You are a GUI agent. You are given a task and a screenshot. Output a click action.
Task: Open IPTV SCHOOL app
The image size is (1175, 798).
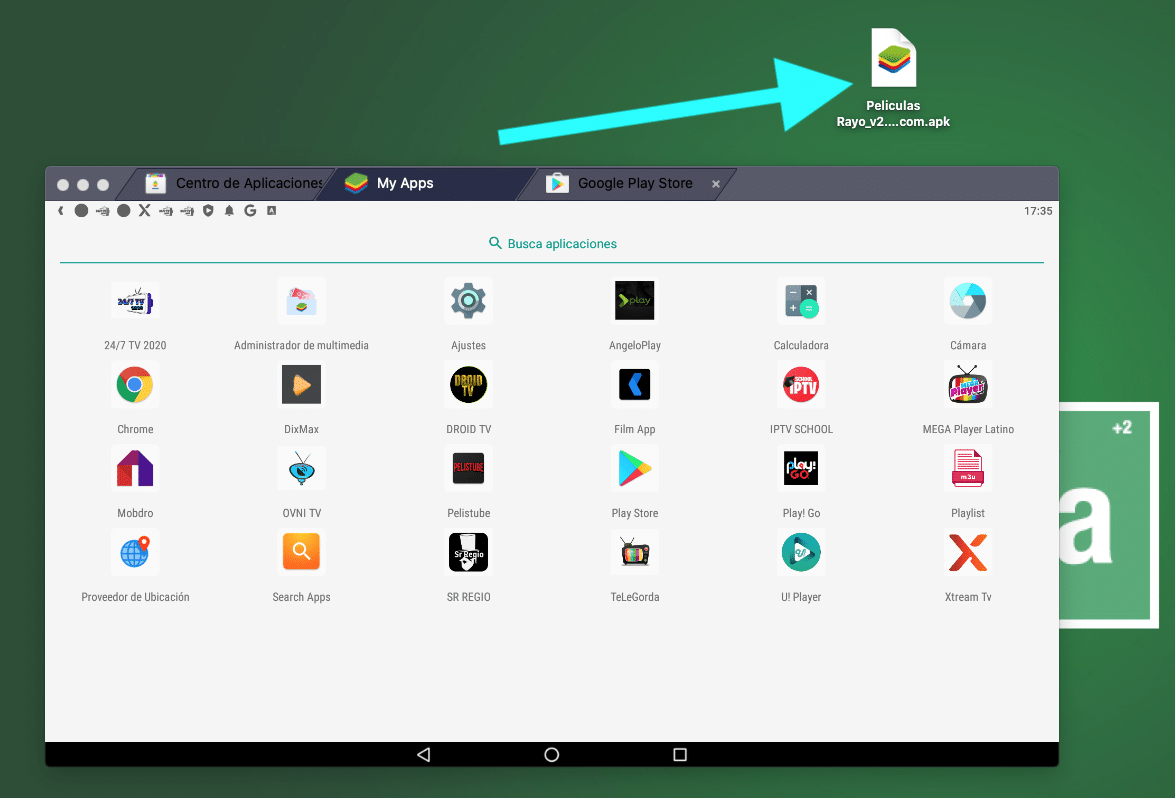point(800,385)
